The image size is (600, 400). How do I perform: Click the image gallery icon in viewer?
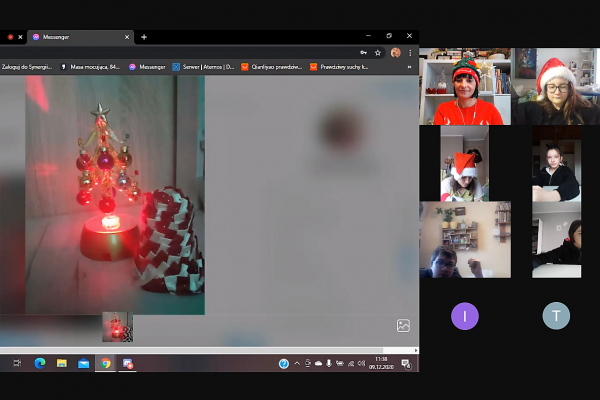403,325
